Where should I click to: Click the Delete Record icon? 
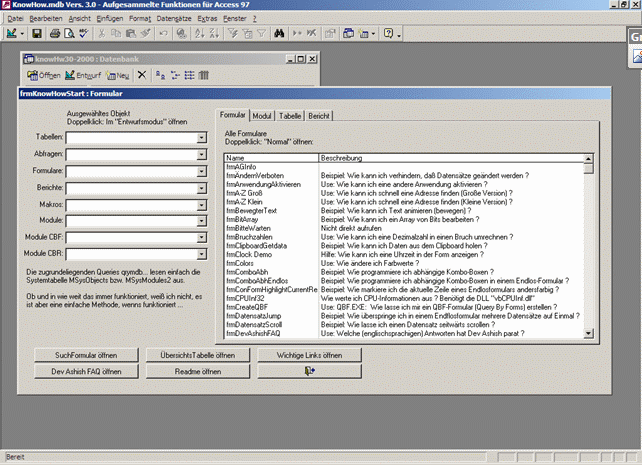point(312,34)
